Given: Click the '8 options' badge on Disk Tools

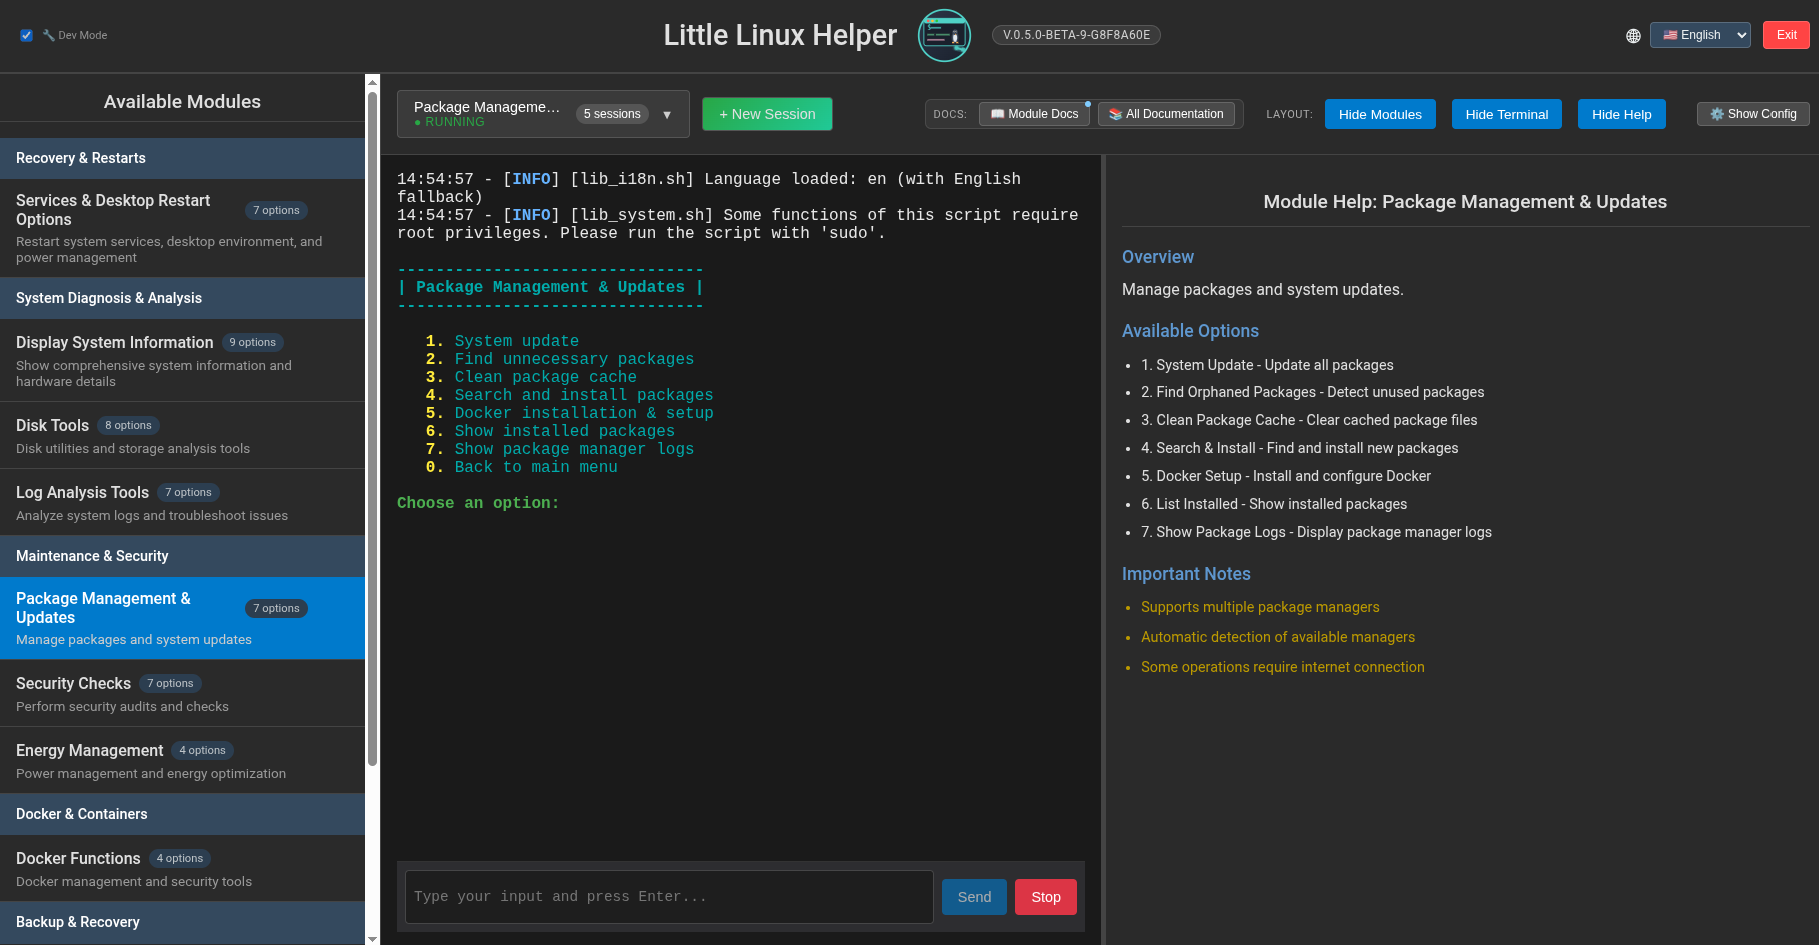Looking at the screenshot, I should click(x=128, y=425).
